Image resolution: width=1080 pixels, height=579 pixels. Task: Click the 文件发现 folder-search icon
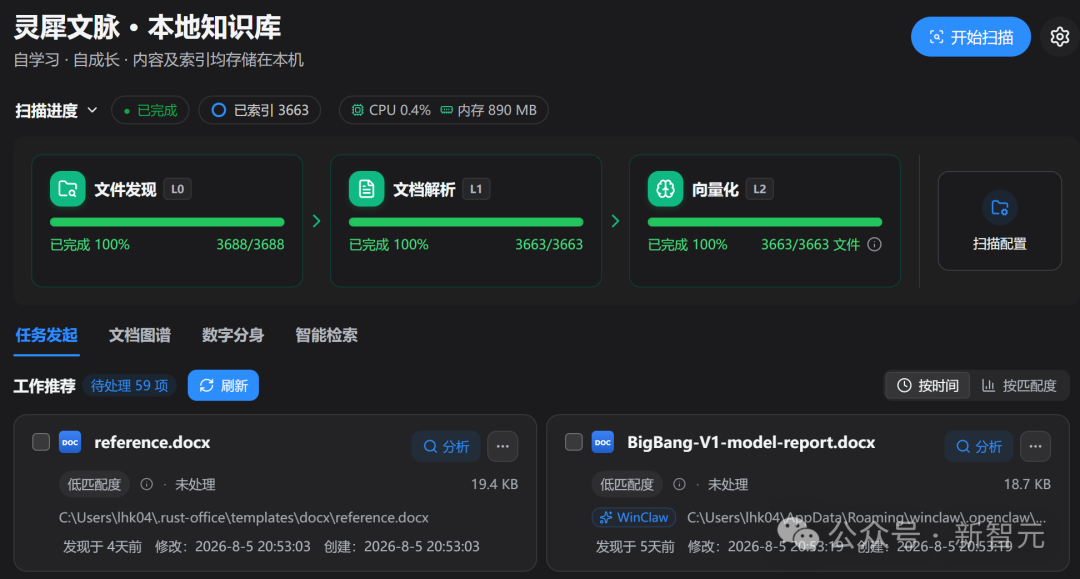coord(68,189)
